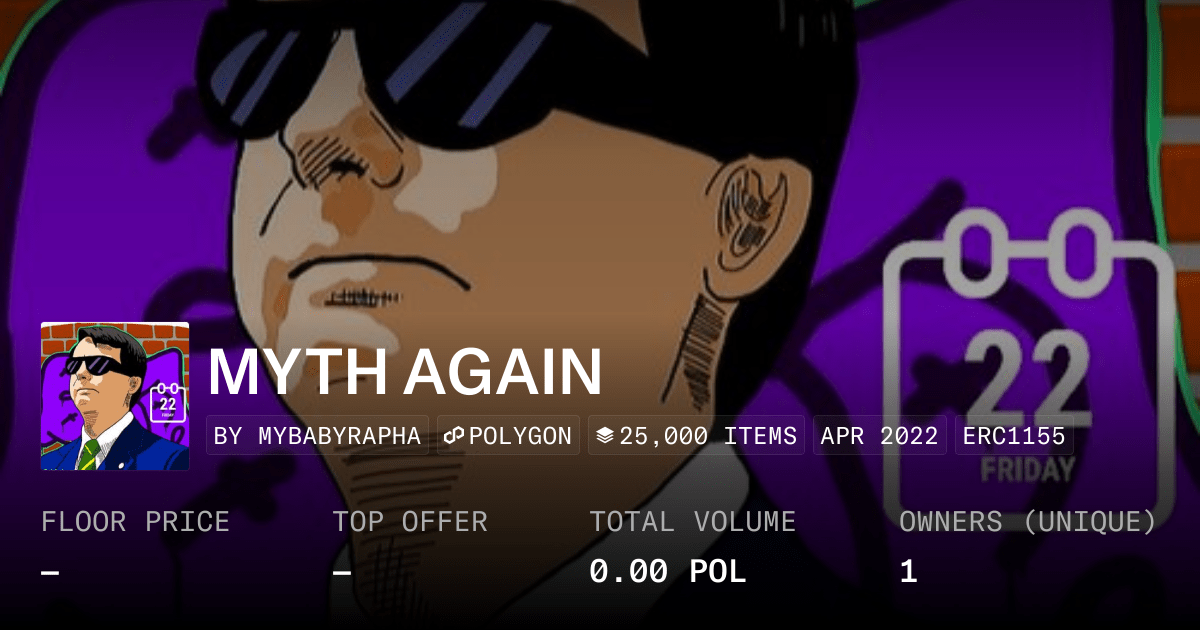Click the FLOOR PRICE label
This screenshot has height=630, width=1200.
(135, 522)
